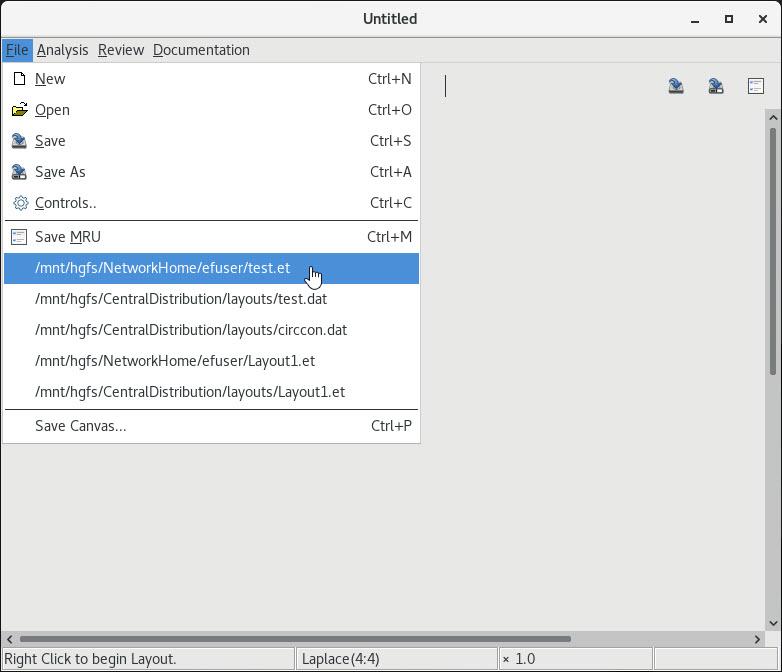Choose Open with the folder icon
Image resolution: width=782 pixels, height=672 pixels.
click(x=52, y=110)
